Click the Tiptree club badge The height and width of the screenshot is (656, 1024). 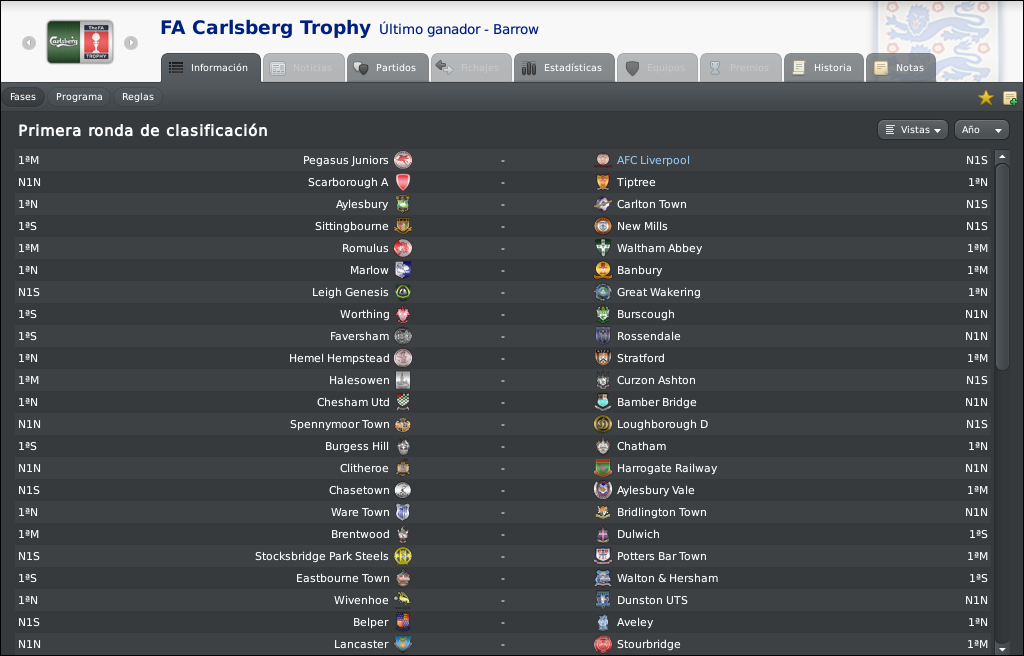point(603,182)
